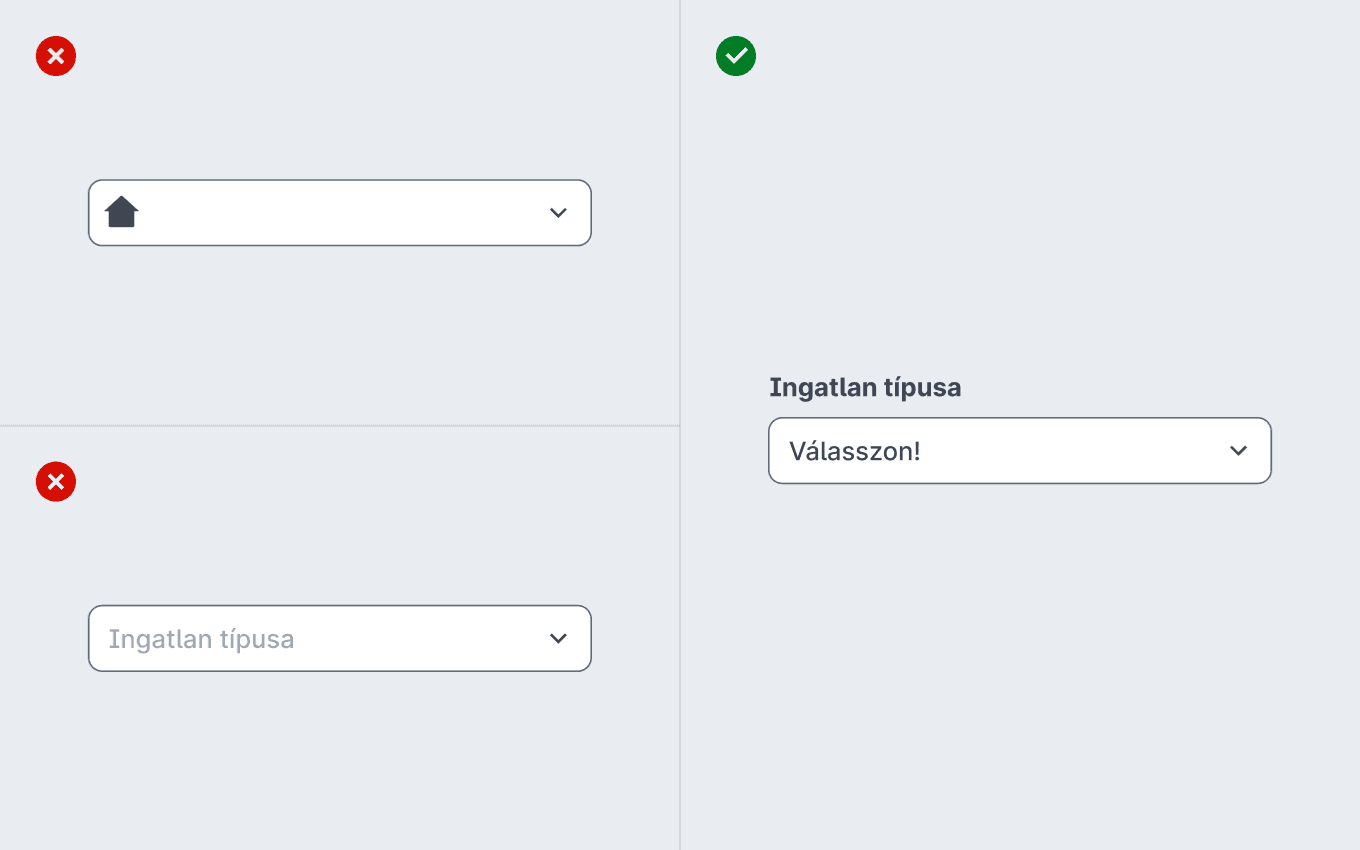This screenshot has height=850, width=1360.
Task: Click the horizontal divider between the two left panels
Action: click(340, 426)
